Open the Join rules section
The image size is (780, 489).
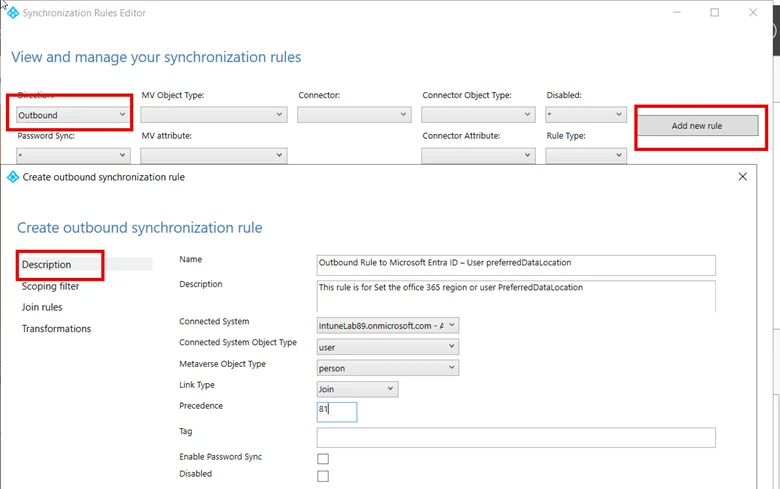click(42, 307)
